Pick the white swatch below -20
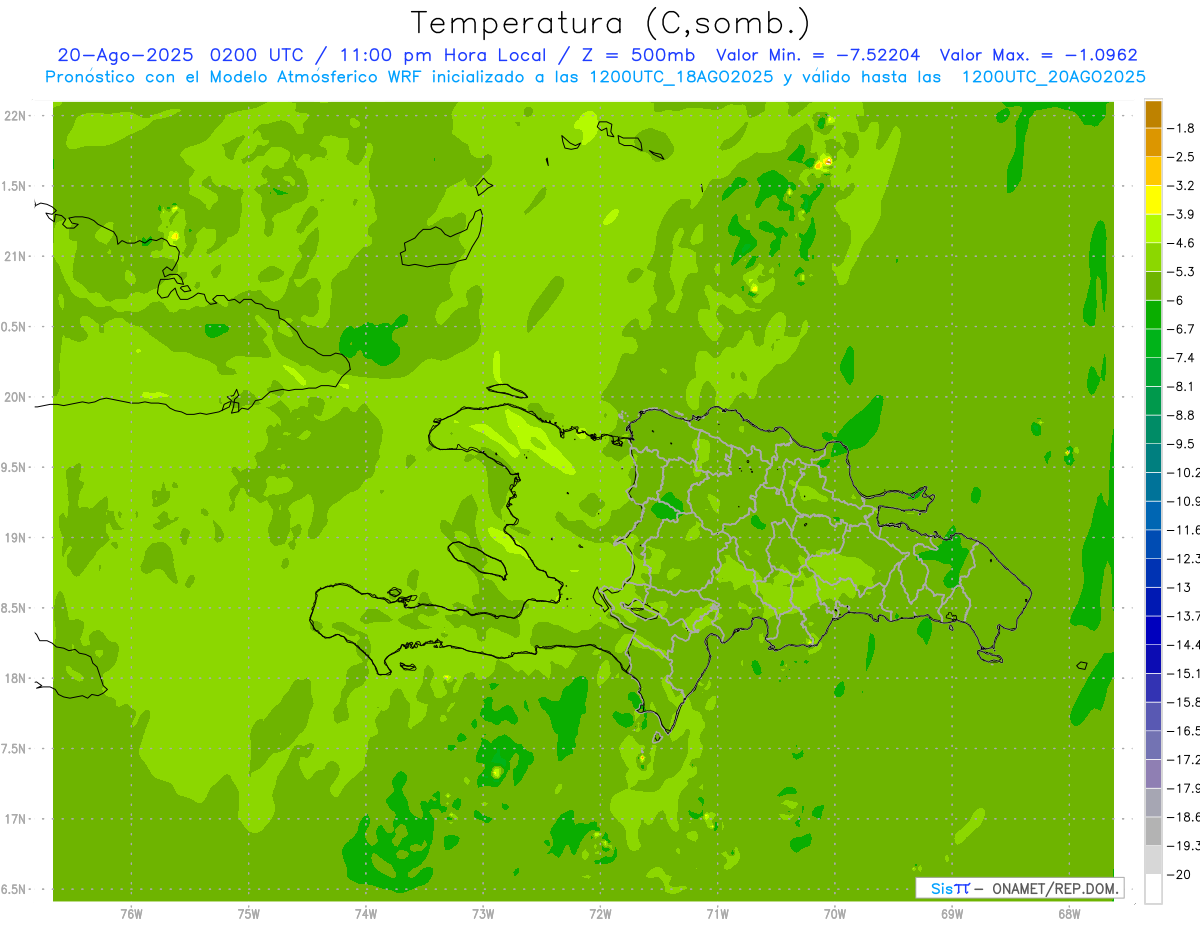1200x927 pixels. click(1153, 888)
